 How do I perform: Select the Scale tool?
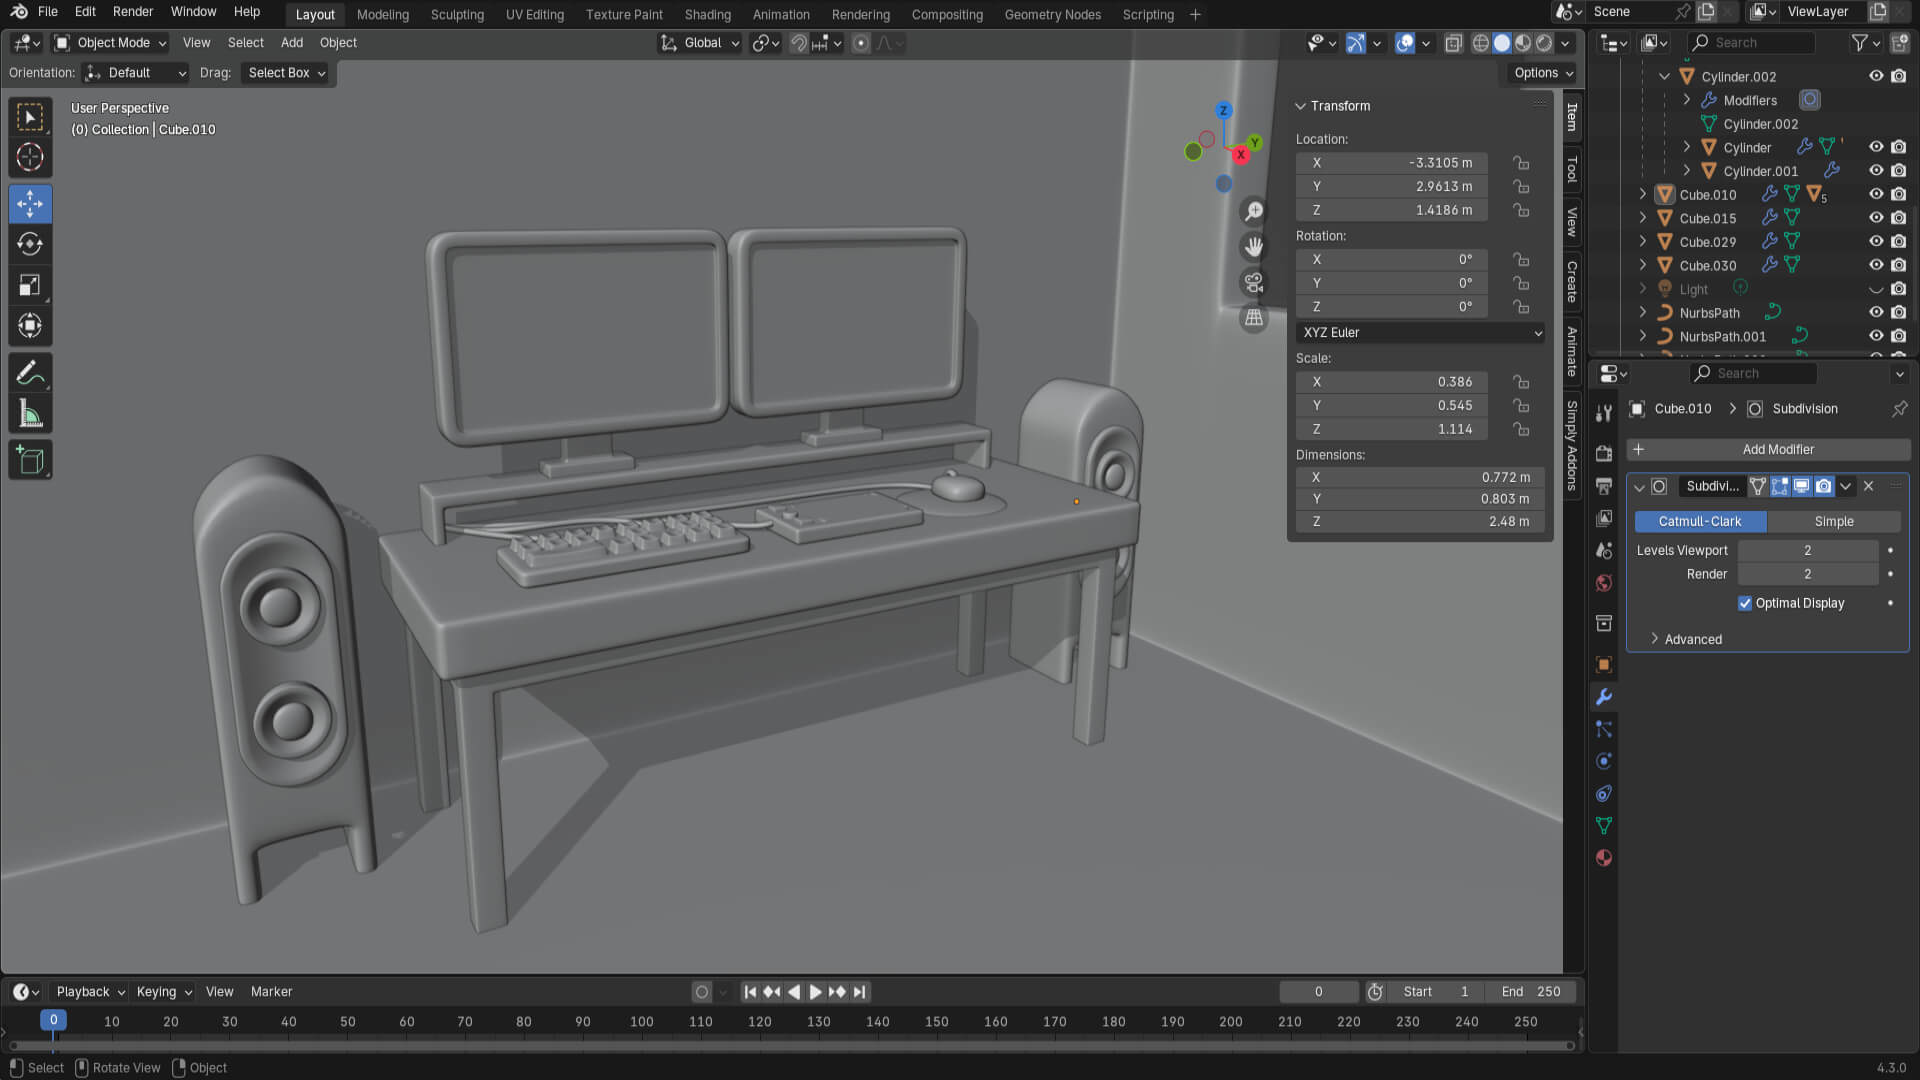(x=30, y=285)
